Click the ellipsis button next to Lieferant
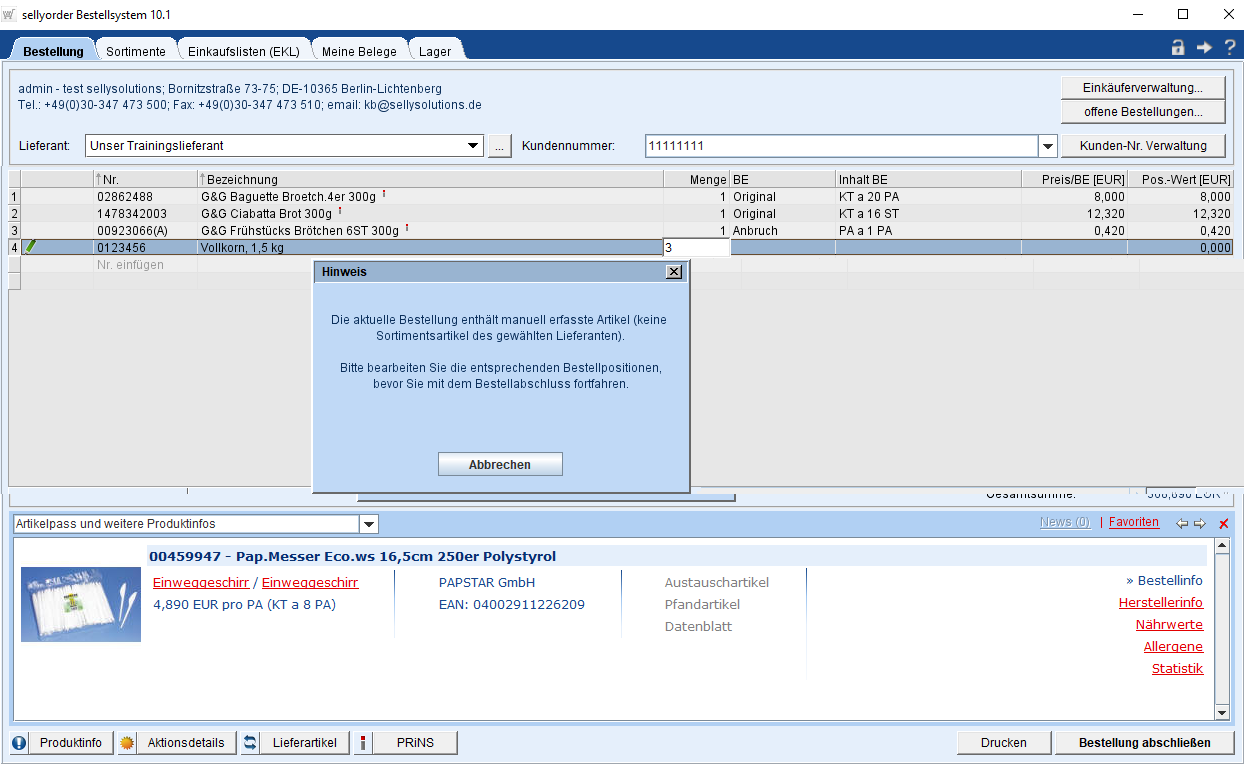The image size is (1244, 764). [x=500, y=146]
